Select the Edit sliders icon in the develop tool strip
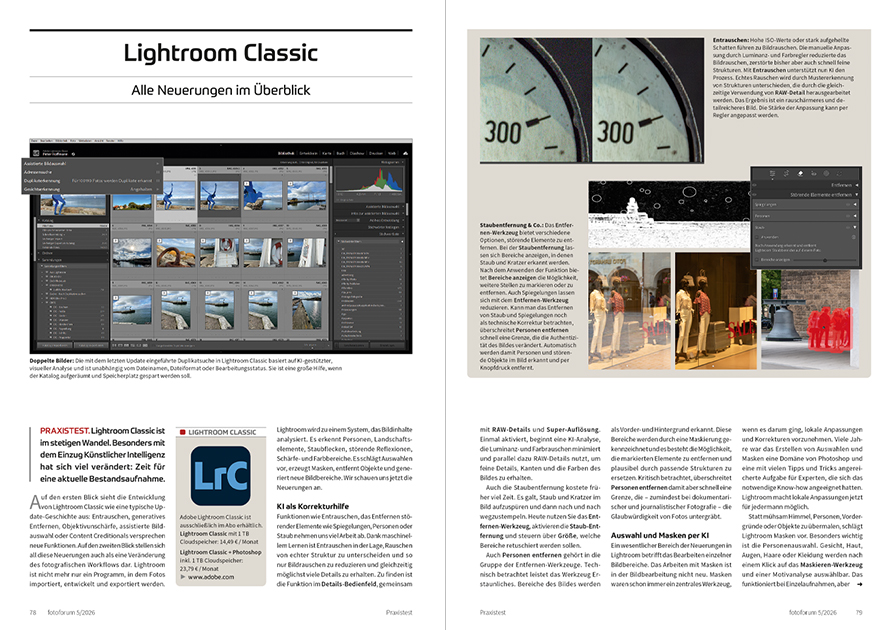The image size is (890, 630). click(773, 173)
